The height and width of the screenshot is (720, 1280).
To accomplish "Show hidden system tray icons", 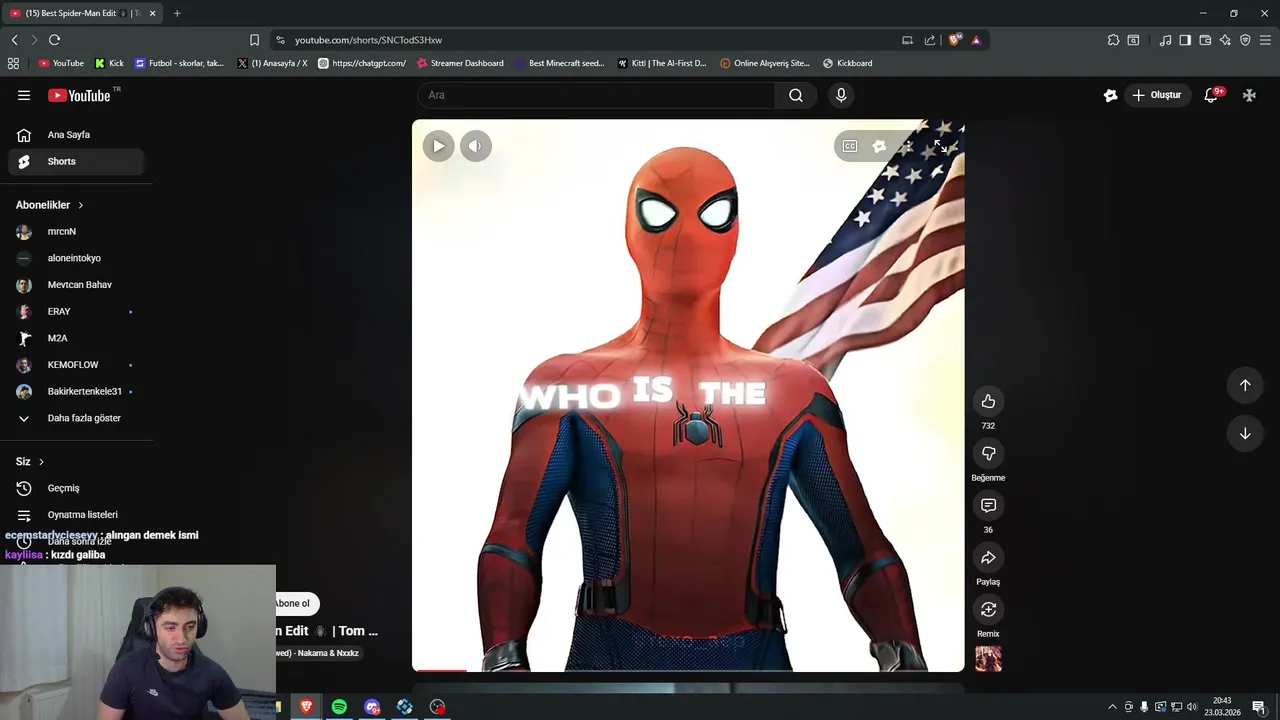I will [1112, 707].
